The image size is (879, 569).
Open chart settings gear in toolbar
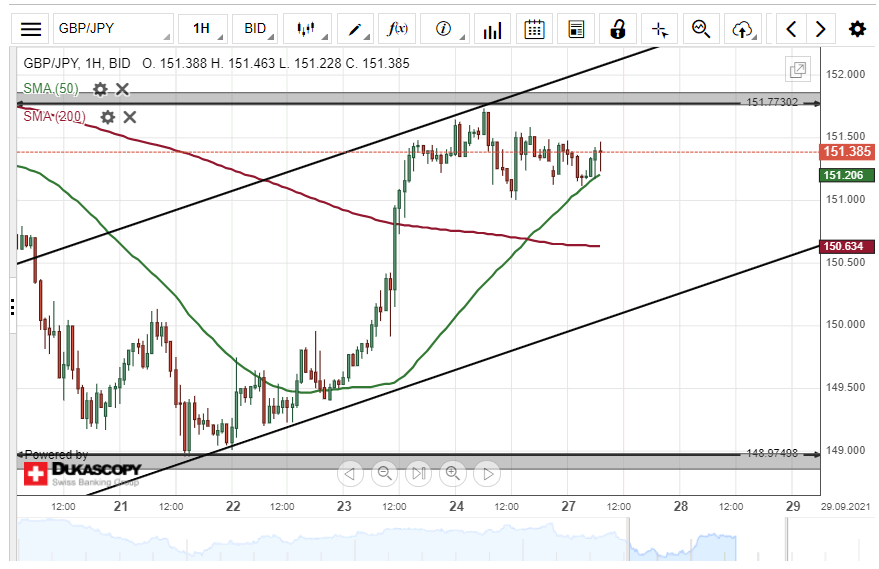coord(857,29)
